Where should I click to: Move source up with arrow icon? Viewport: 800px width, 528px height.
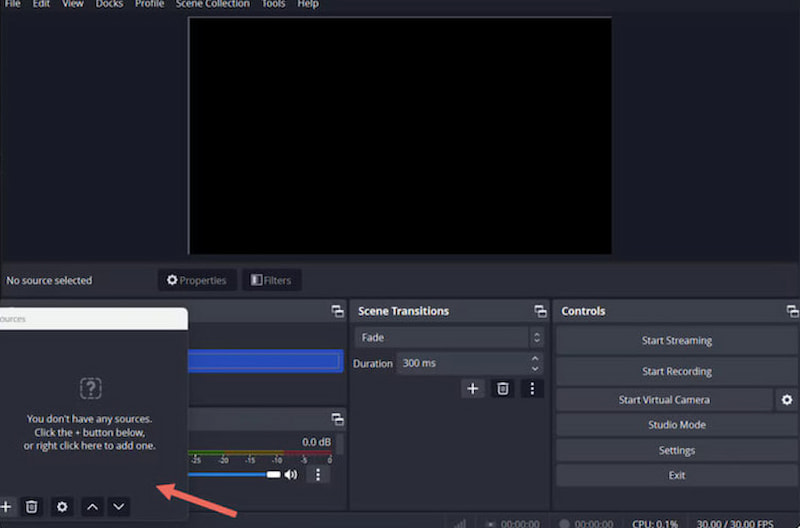tap(92, 507)
